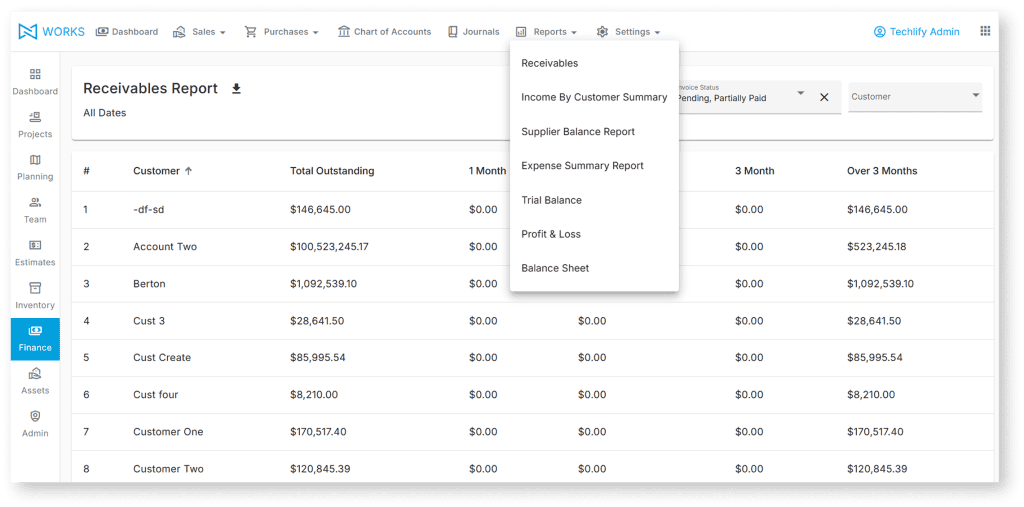Expand the Sales dropdown menu
Screen dimensions: 1024x507
point(223,32)
